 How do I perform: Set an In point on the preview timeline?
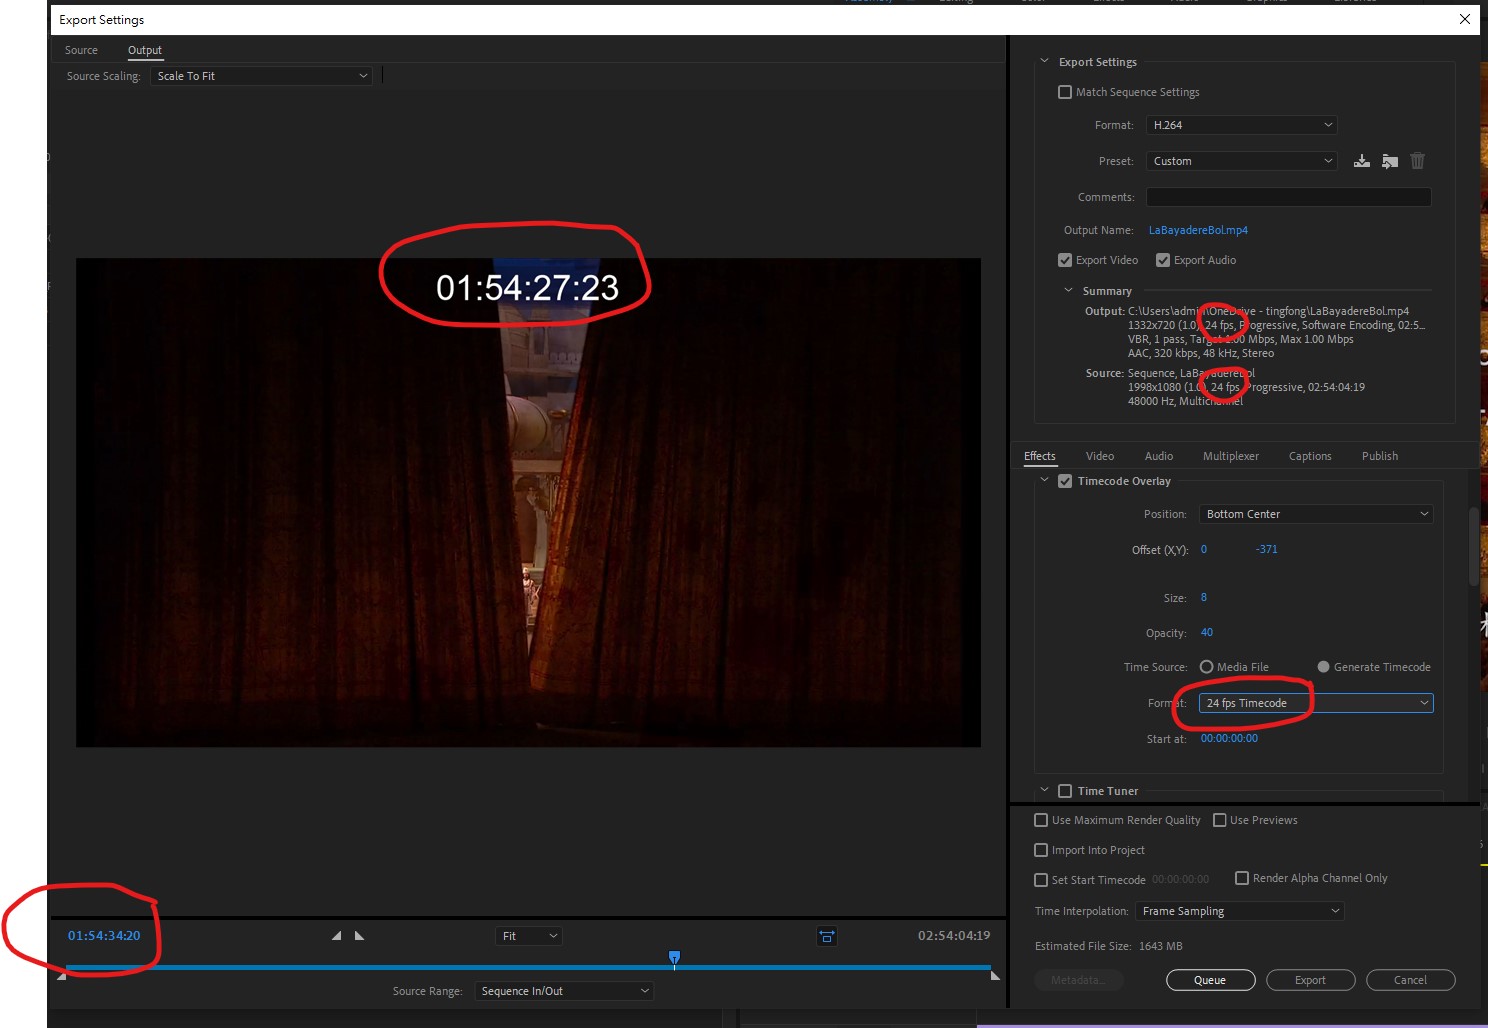pos(336,936)
